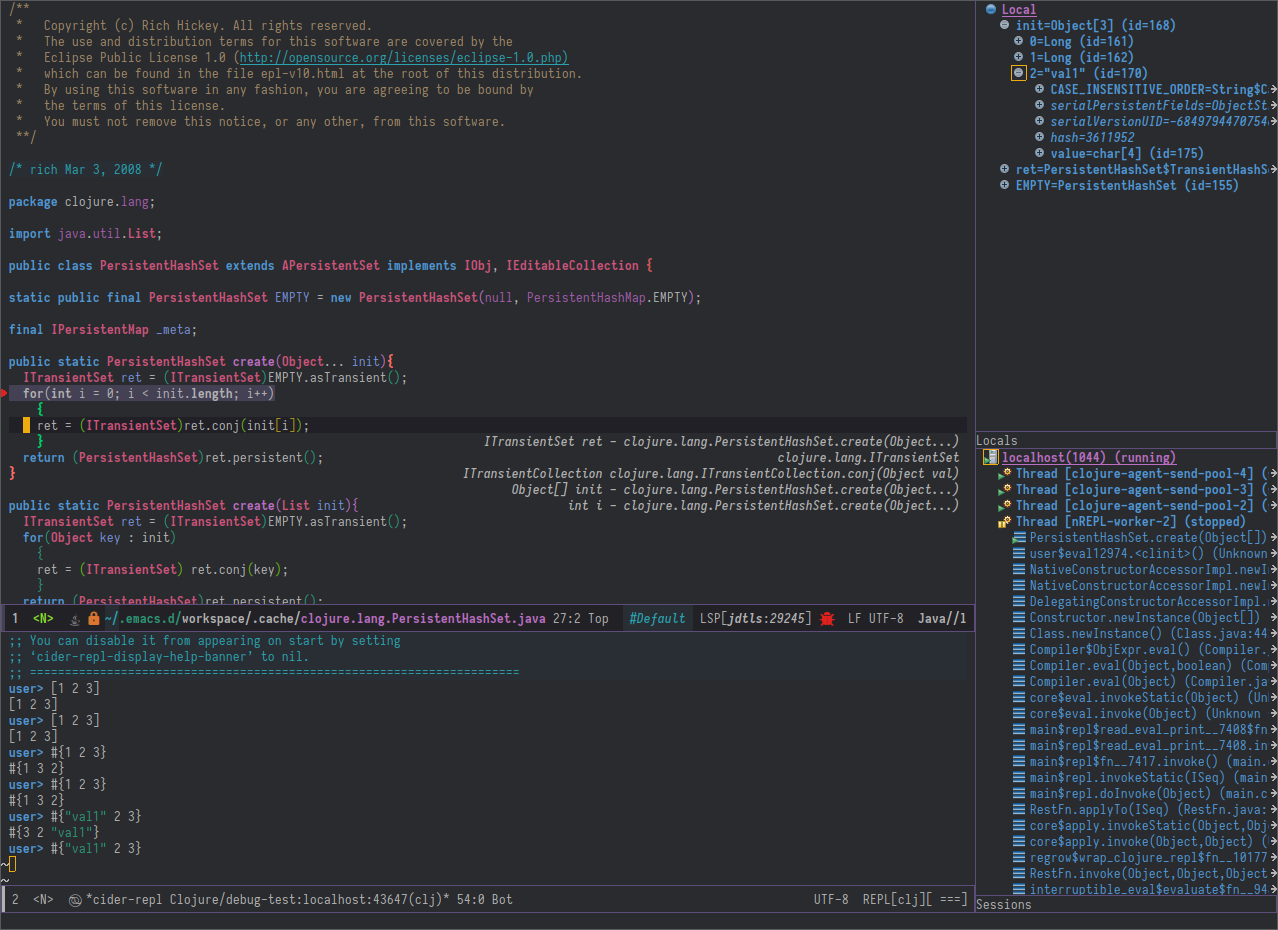Screen dimensions: 1278x930
Task: Click the localhost(1044) (running) session link
Action: tap(1088, 457)
